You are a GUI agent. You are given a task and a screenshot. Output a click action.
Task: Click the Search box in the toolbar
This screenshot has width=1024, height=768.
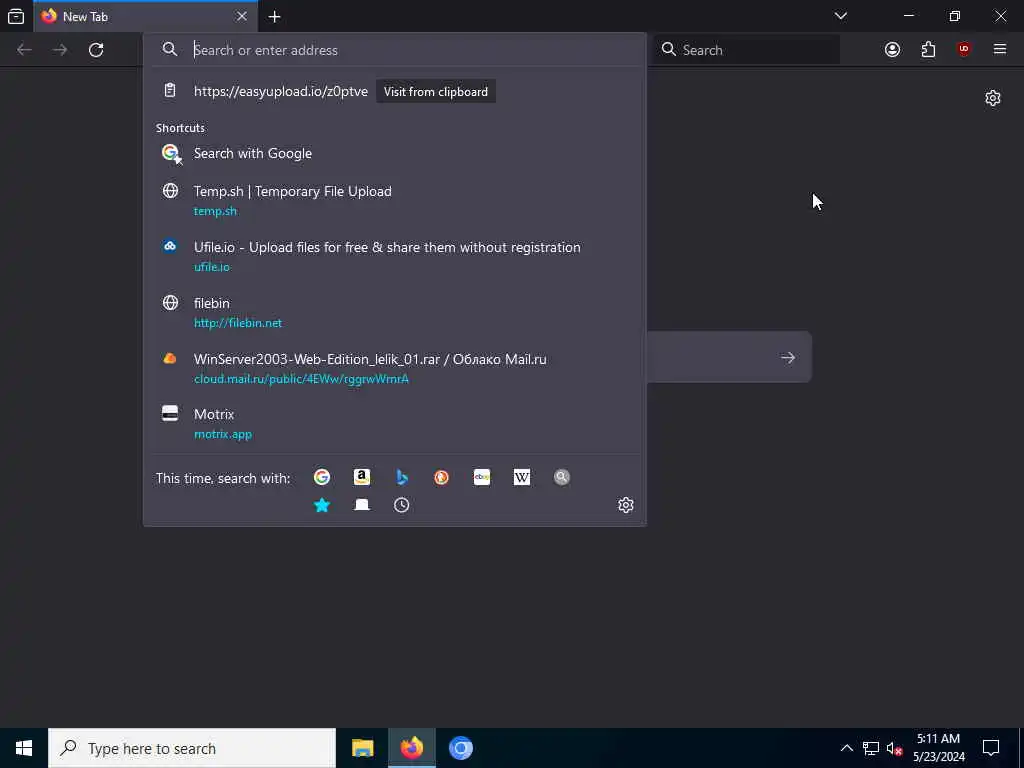[x=746, y=50]
